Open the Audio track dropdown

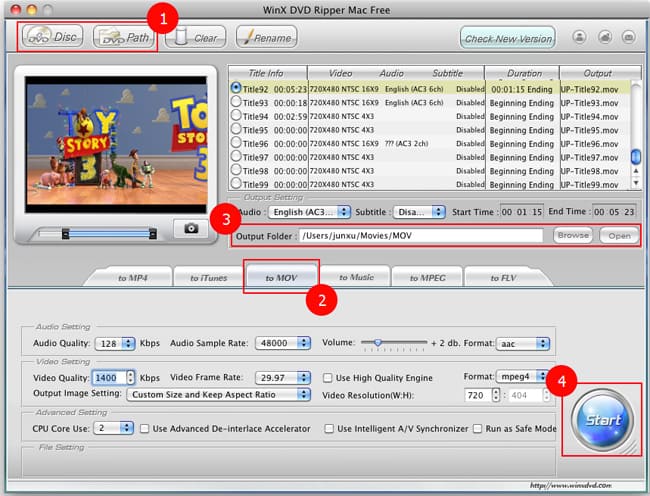[x=309, y=212]
